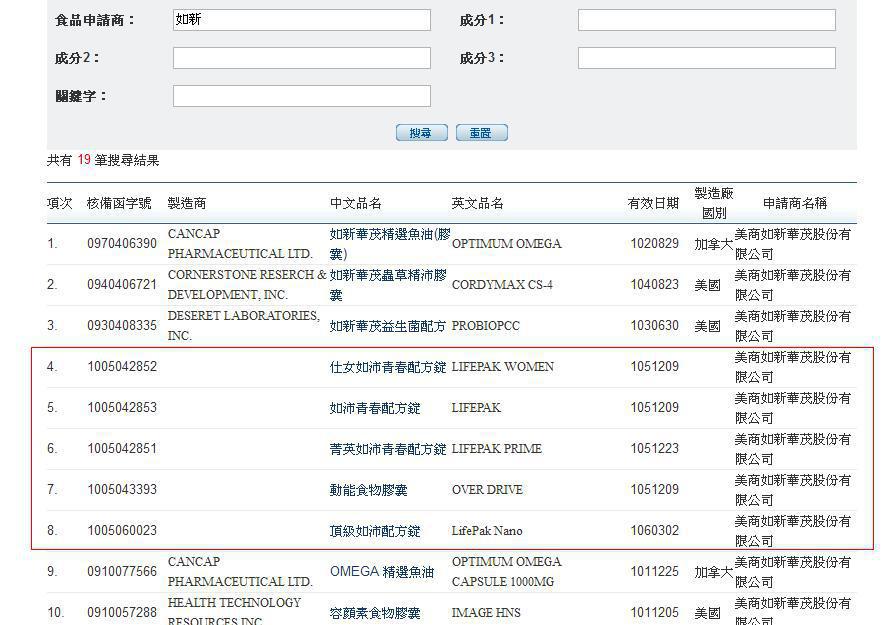
Task: Select approval number 0970406390
Action: 122,243
